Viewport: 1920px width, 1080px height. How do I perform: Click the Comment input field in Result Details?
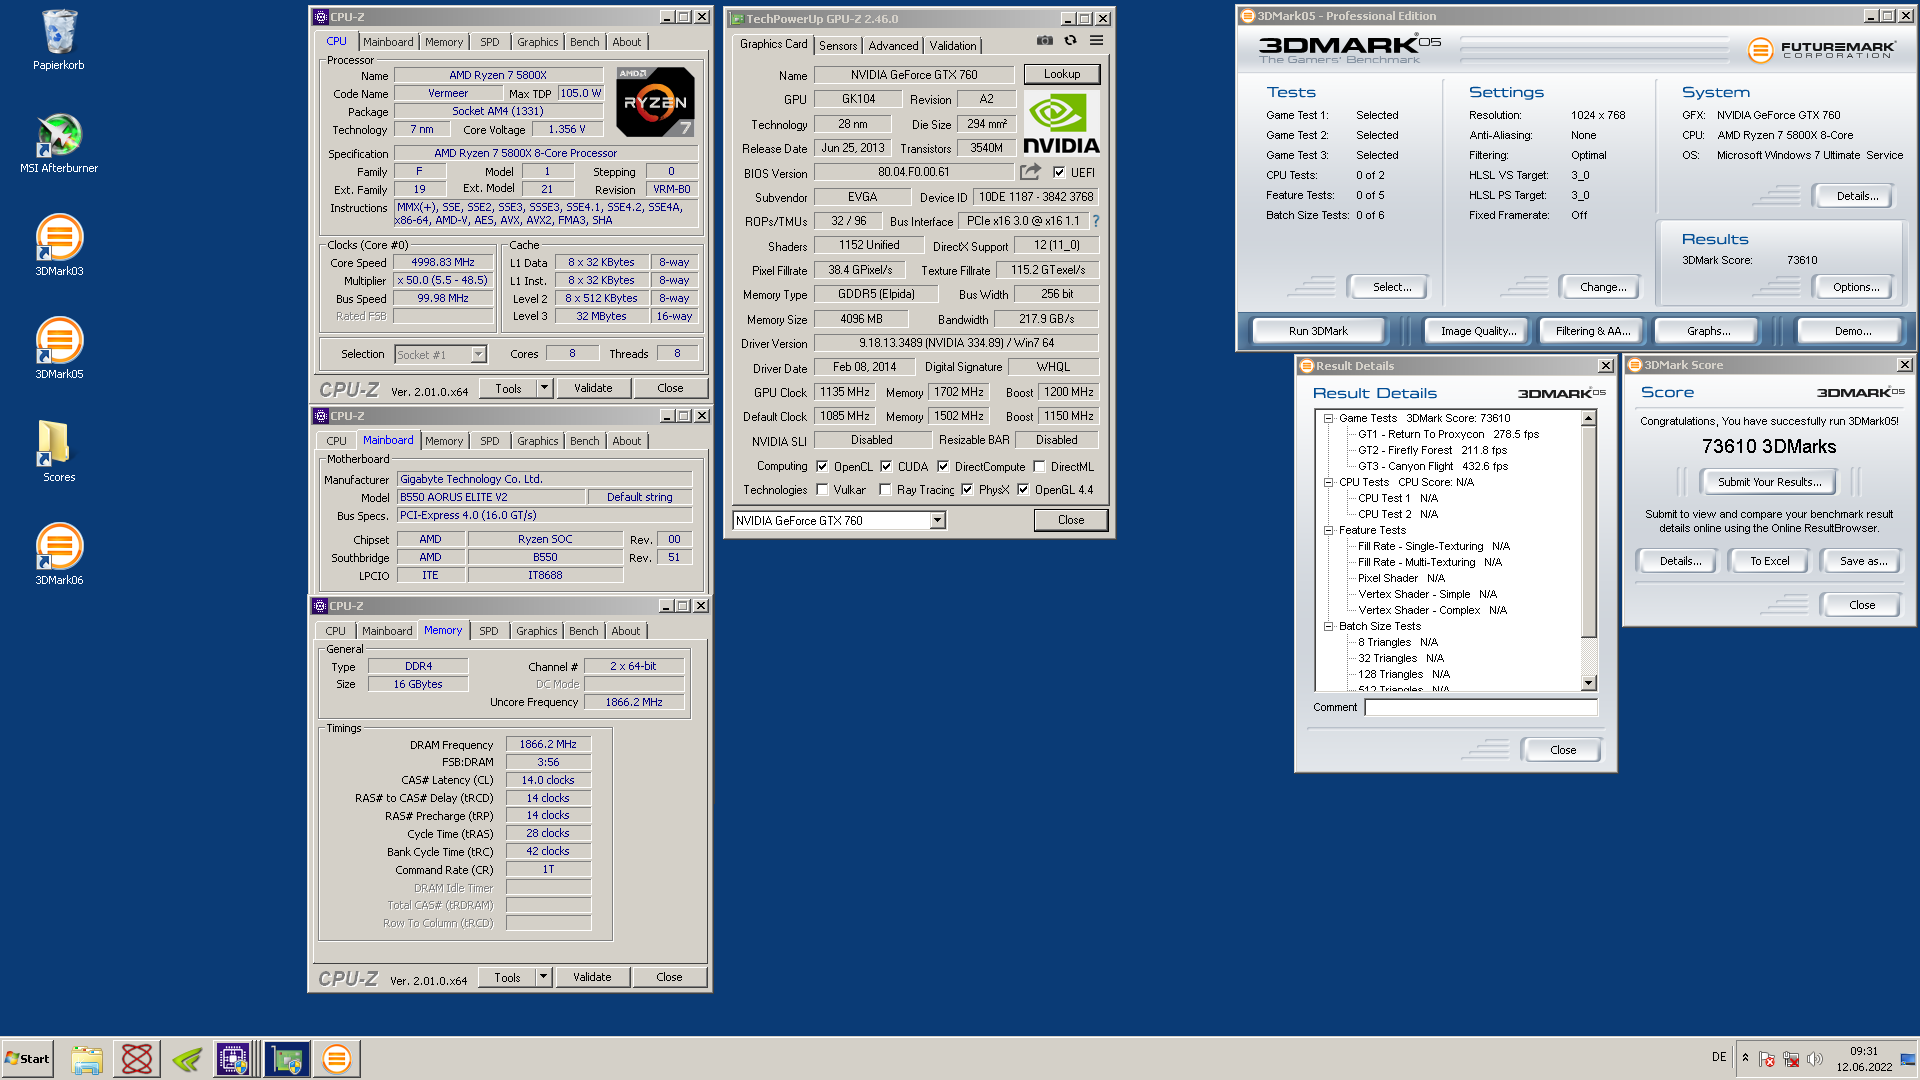1480,707
